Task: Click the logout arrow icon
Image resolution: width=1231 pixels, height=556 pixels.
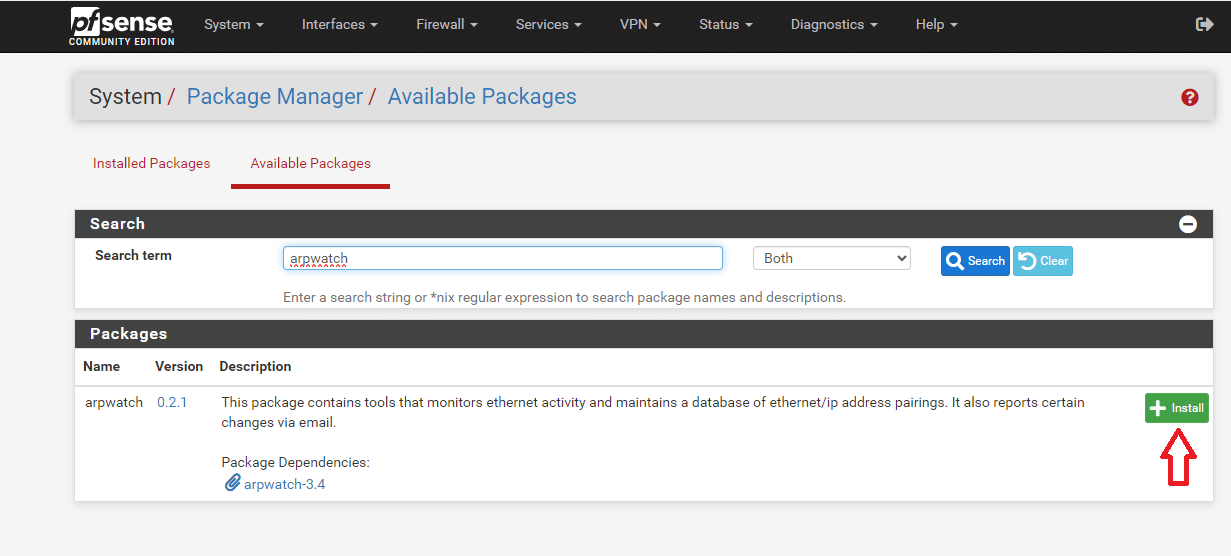Action: click(1204, 24)
